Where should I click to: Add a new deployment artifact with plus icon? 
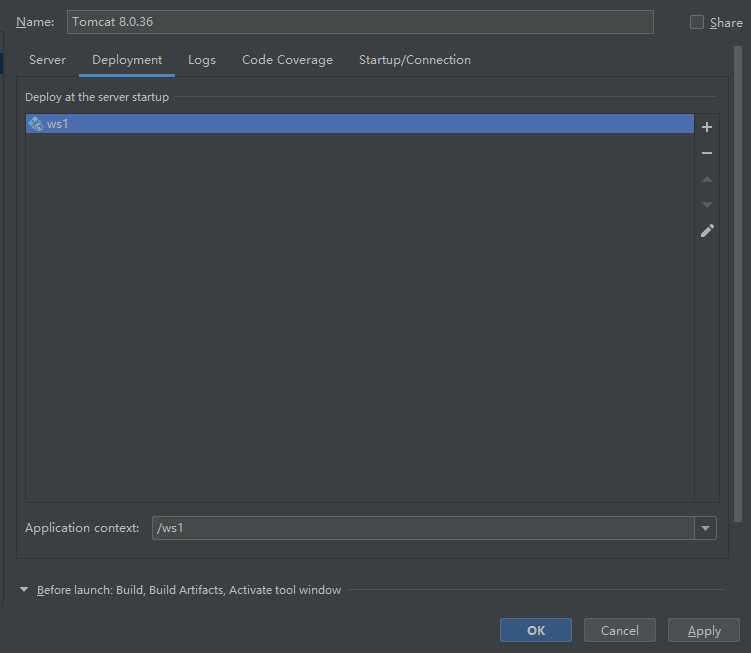click(706, 127)
